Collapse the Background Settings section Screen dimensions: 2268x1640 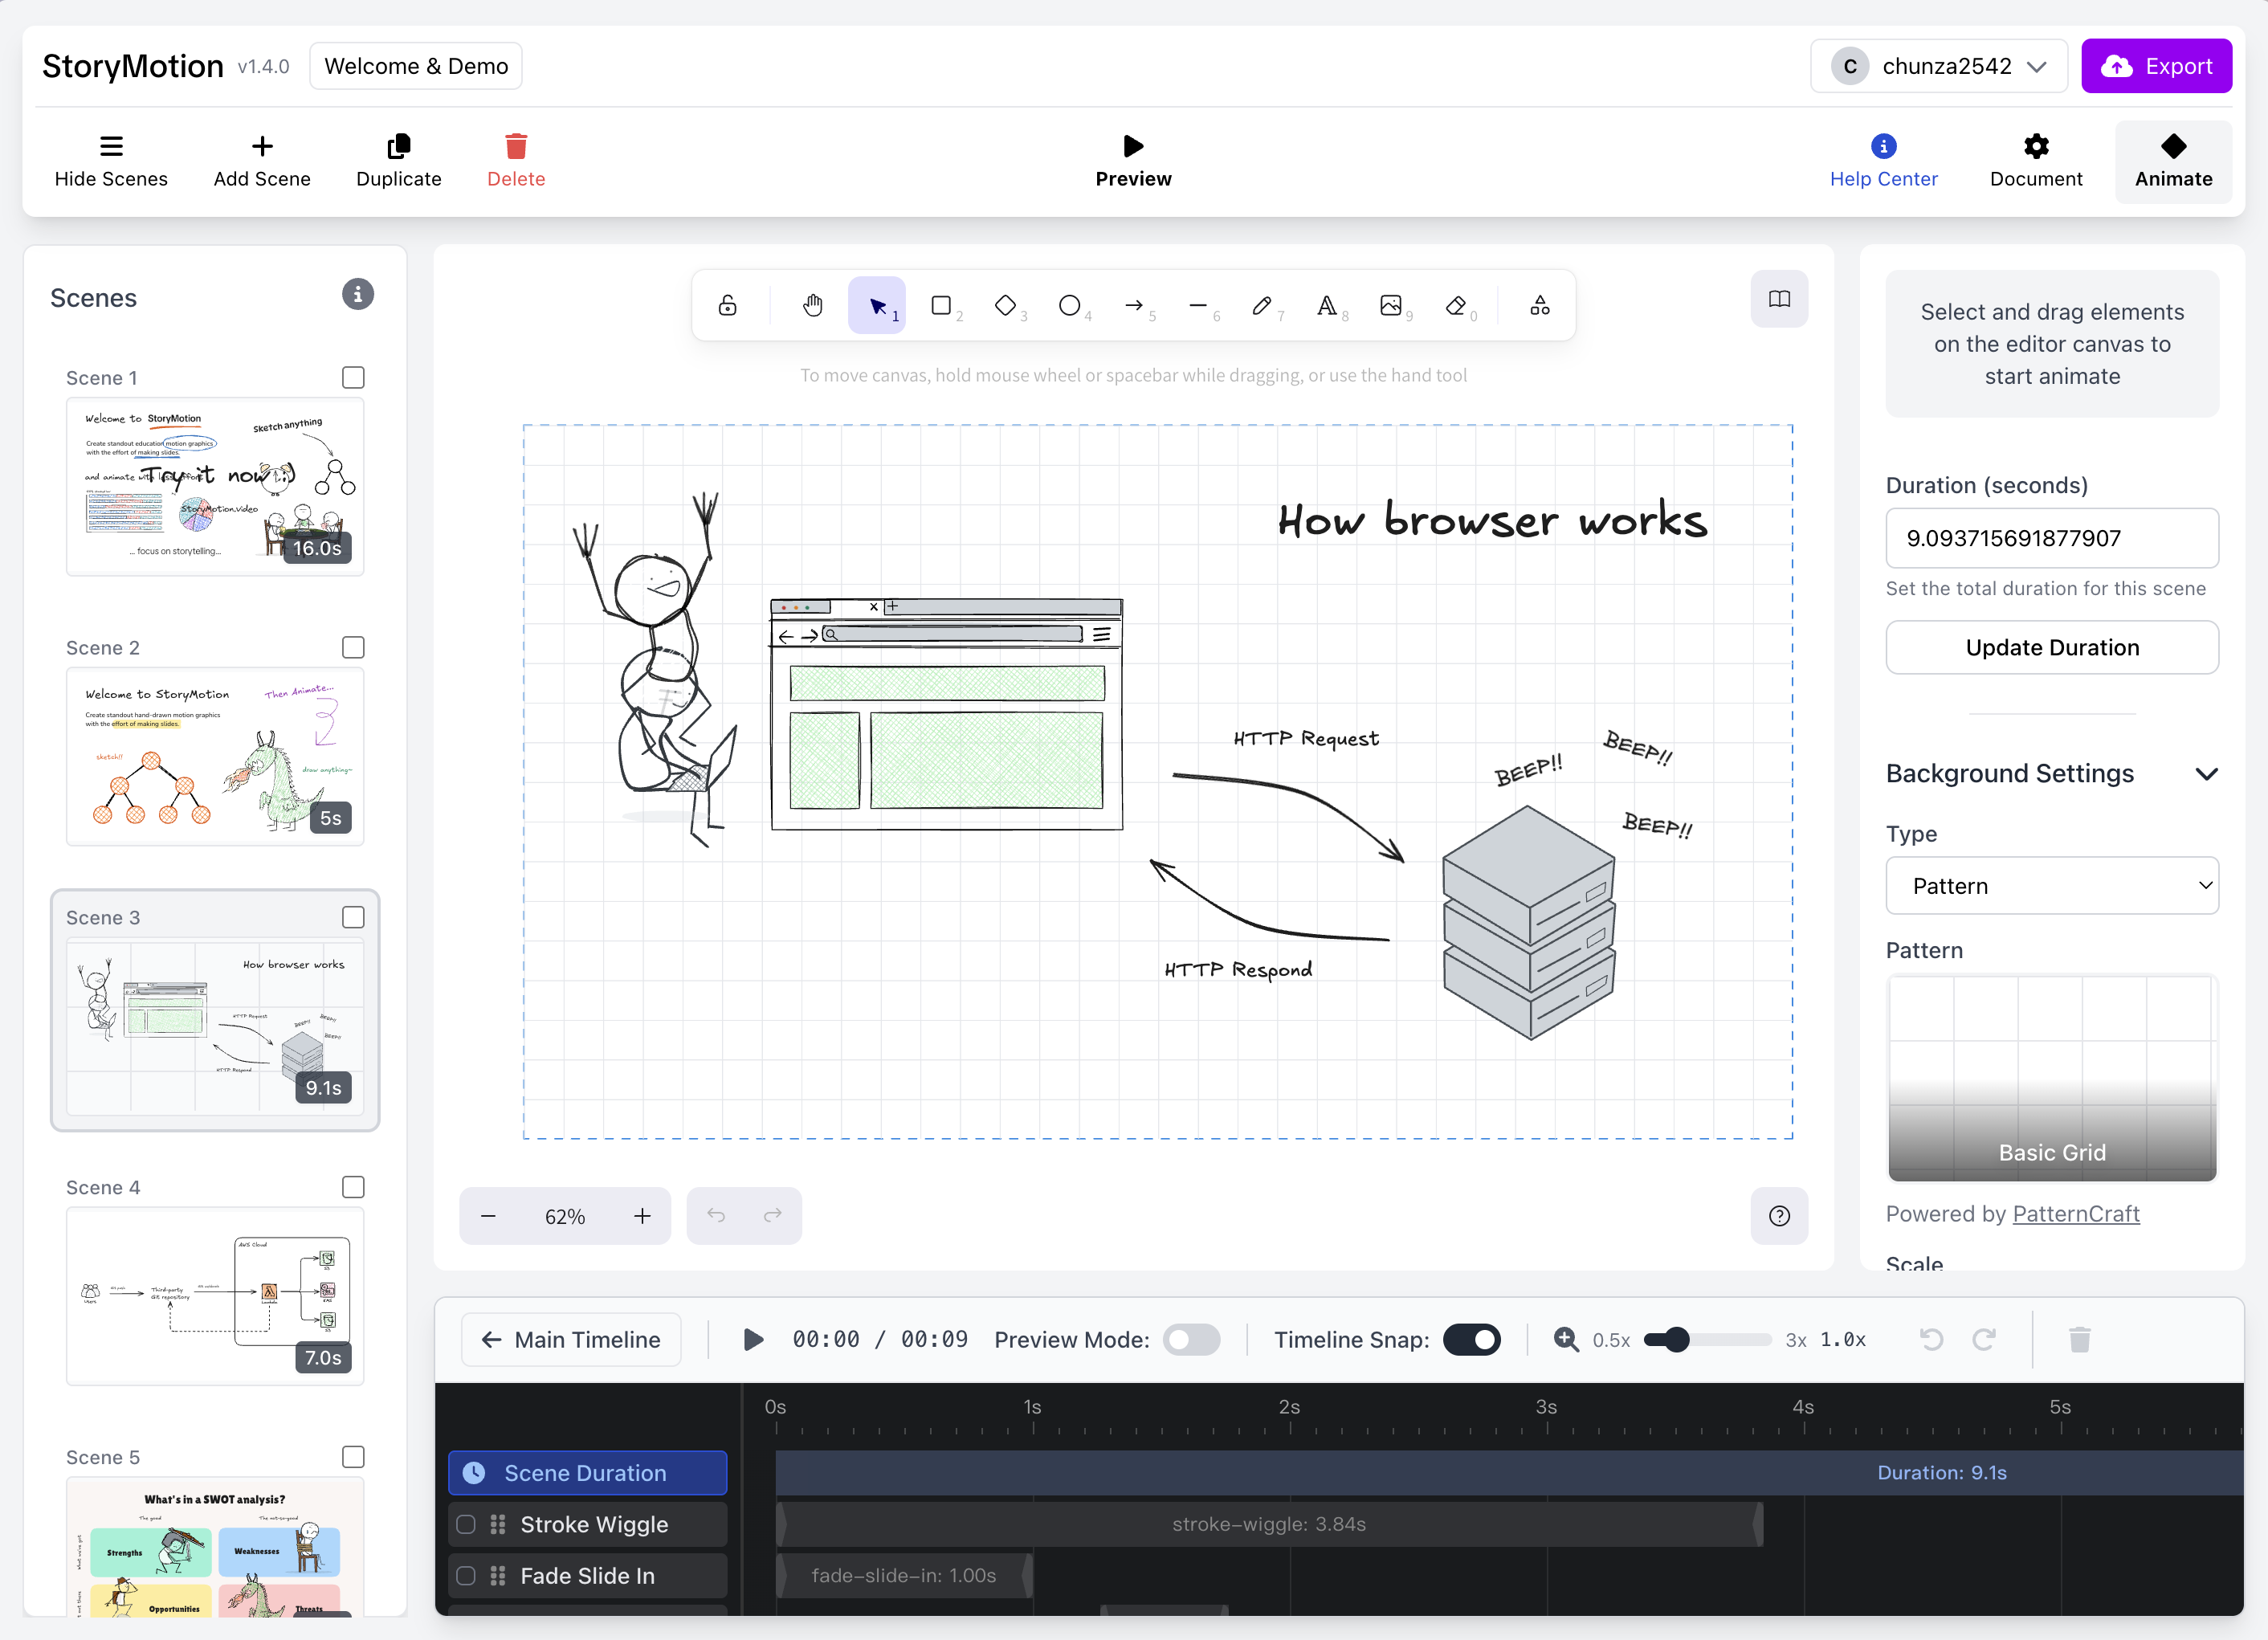2208,773
